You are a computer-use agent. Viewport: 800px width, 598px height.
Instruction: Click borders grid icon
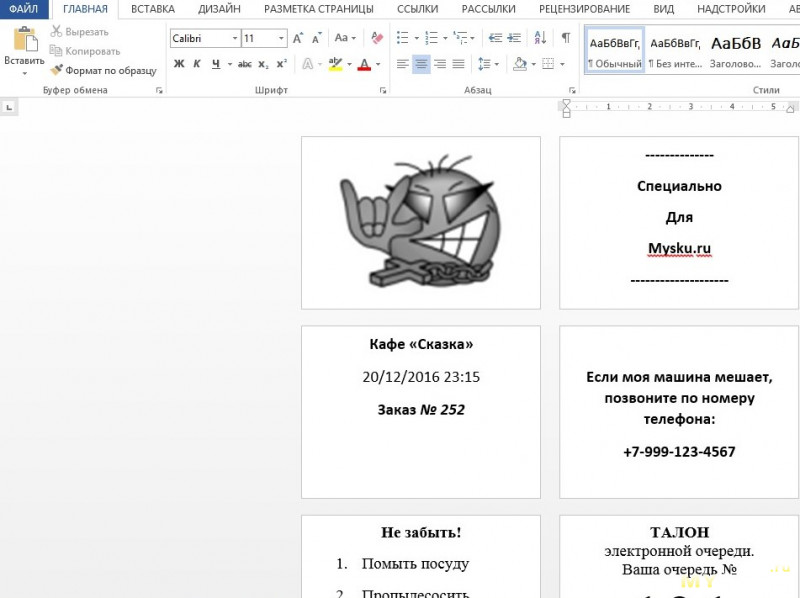(x=548, y=64)
